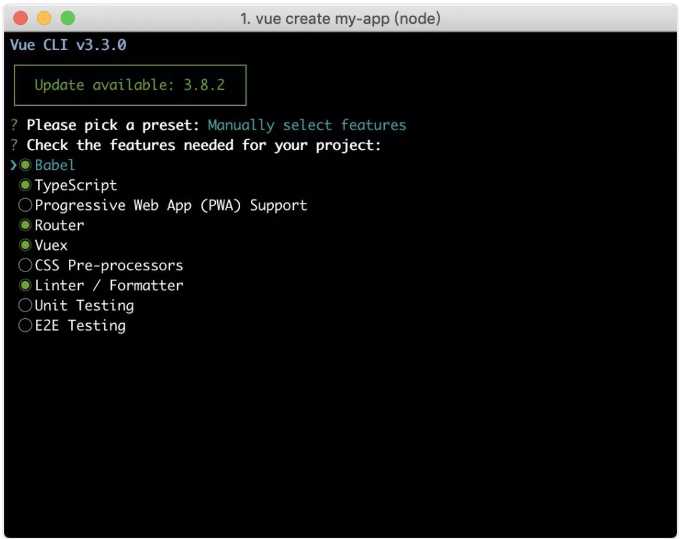Enable the Unit Testing circle
Viewport: 680px width, 539px height.
point(25,305)
